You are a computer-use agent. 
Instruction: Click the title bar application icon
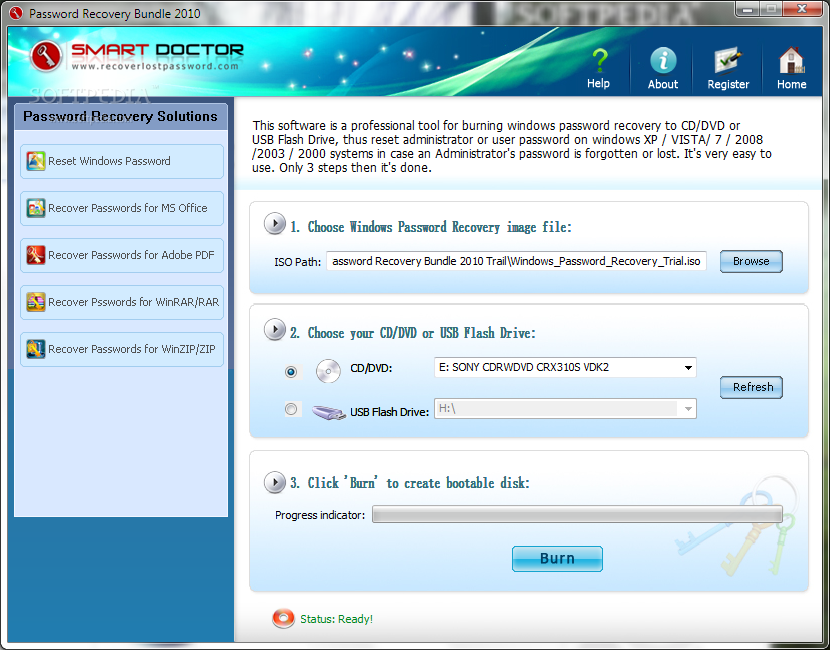[x=16, y=13]
